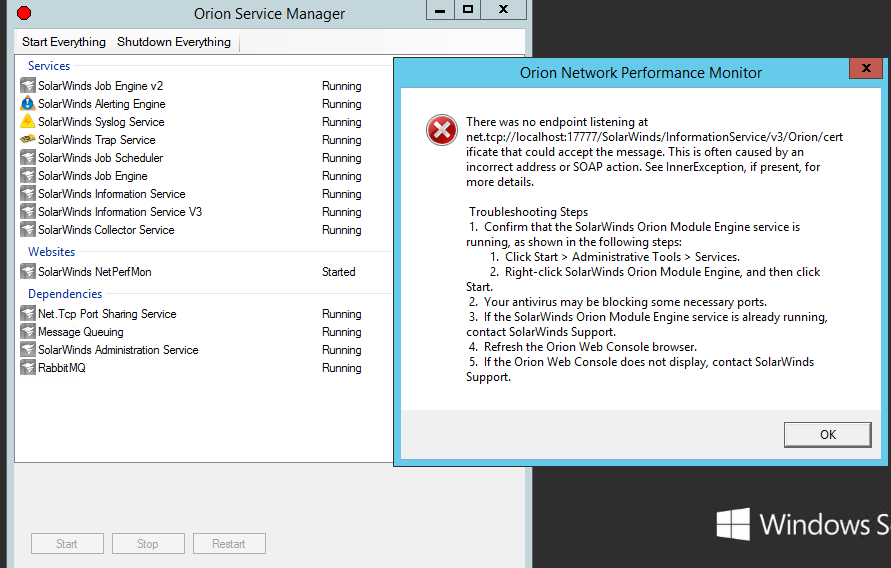Click the Troubleshooting Steps heading in the dialog
Viewport: 891px width, 568px height.
[x=528, y=212]
